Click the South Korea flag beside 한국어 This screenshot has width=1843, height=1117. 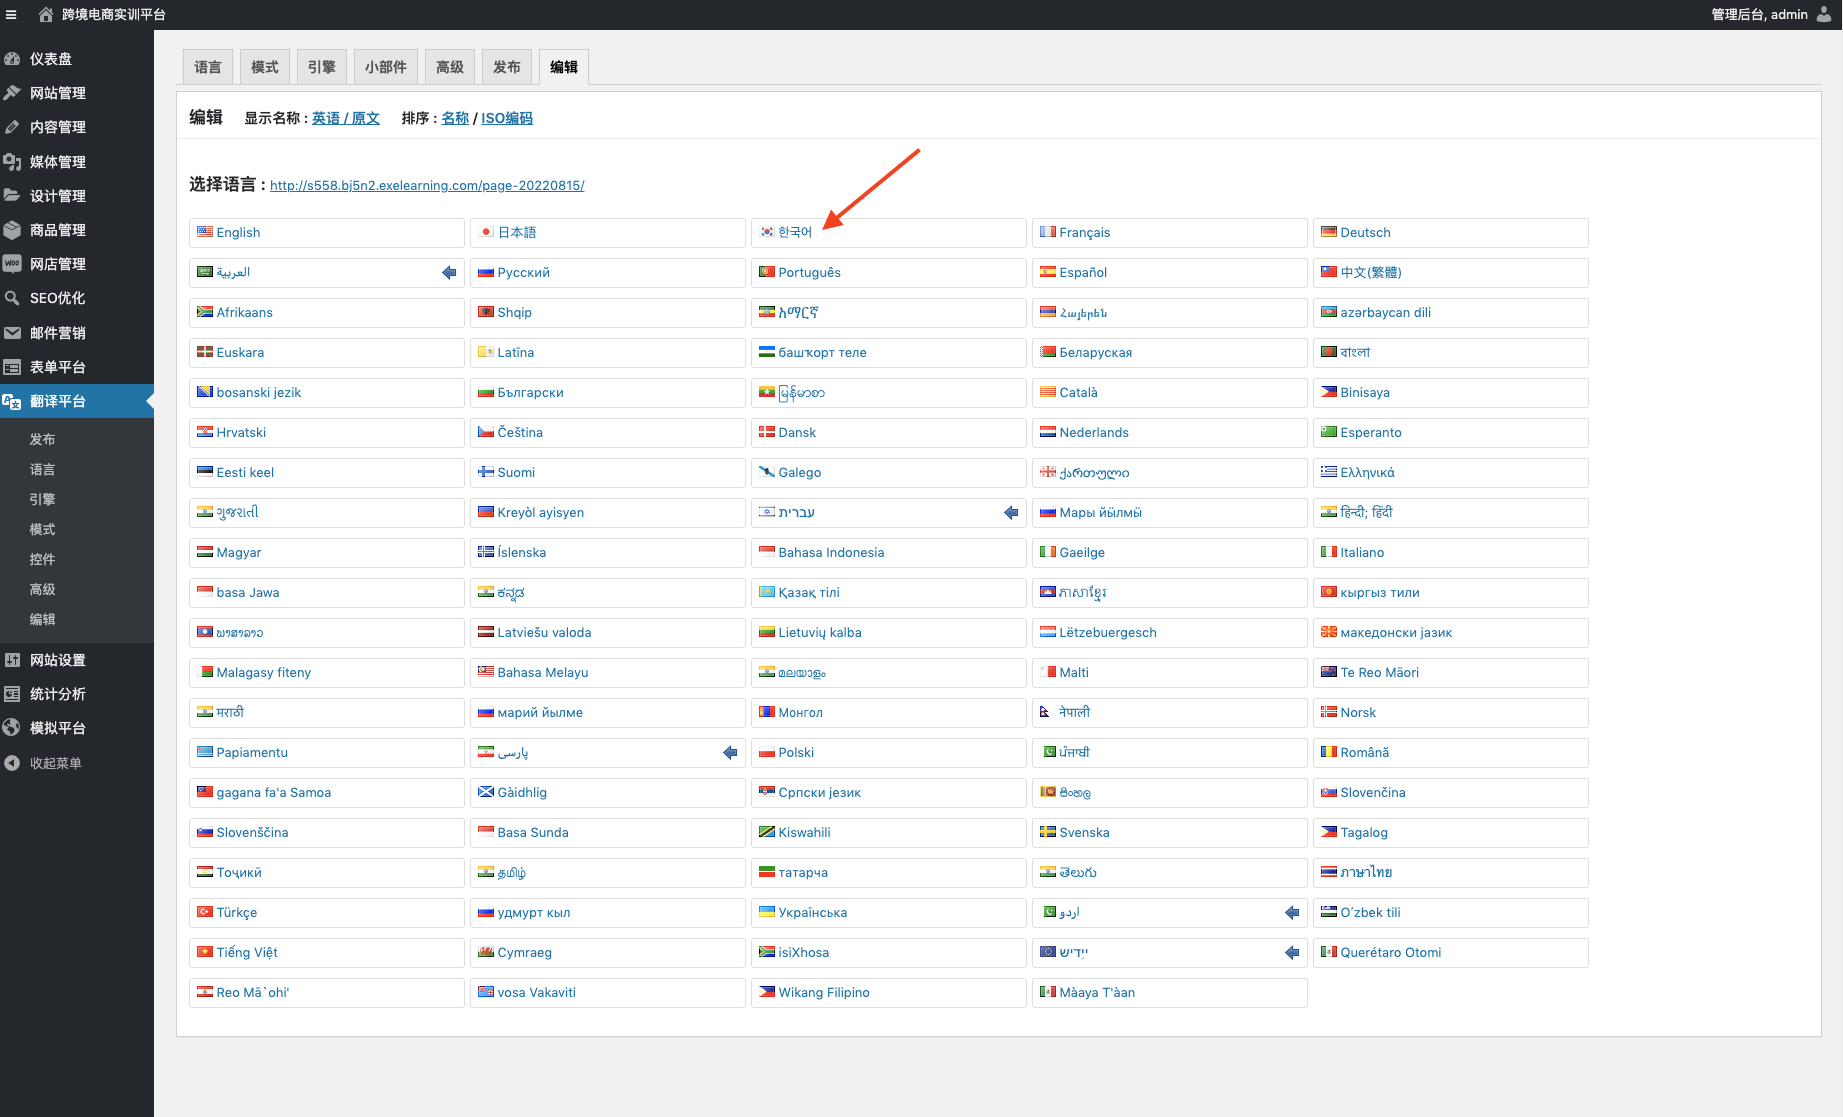pos(767,232)
